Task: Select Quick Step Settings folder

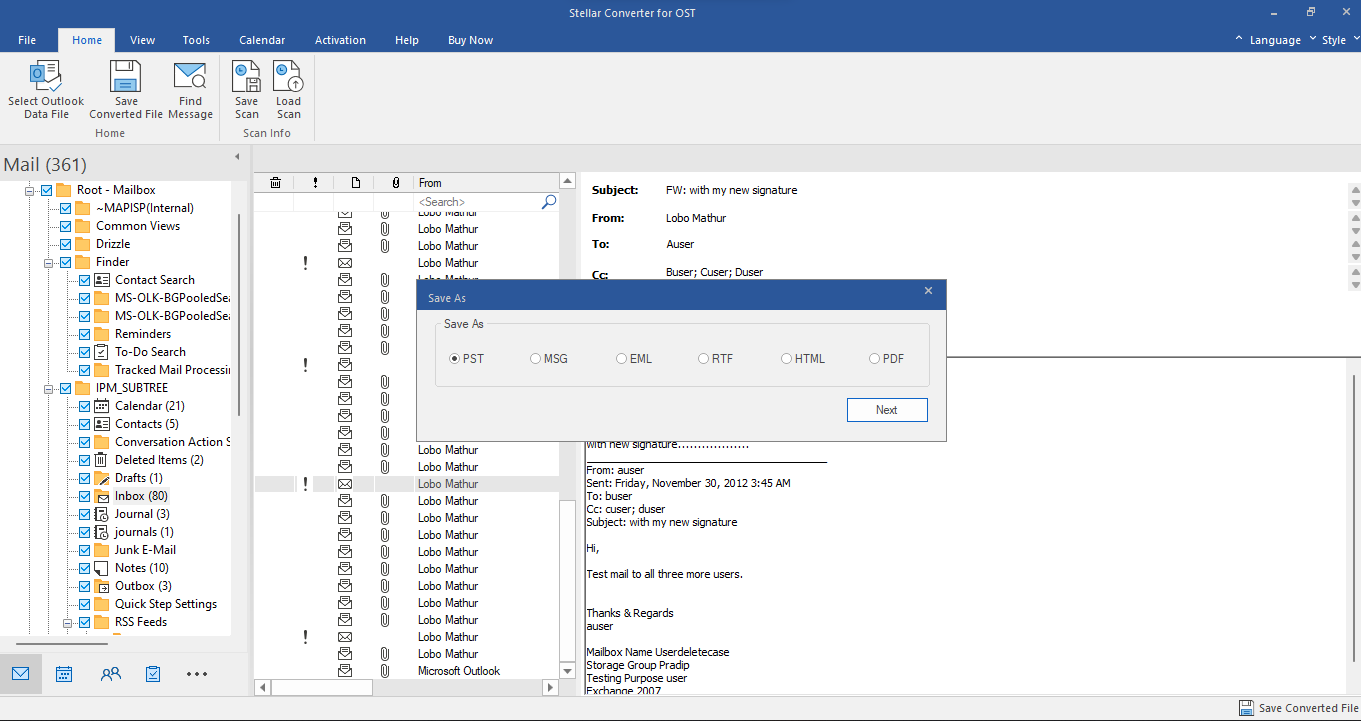Action: 166,604
